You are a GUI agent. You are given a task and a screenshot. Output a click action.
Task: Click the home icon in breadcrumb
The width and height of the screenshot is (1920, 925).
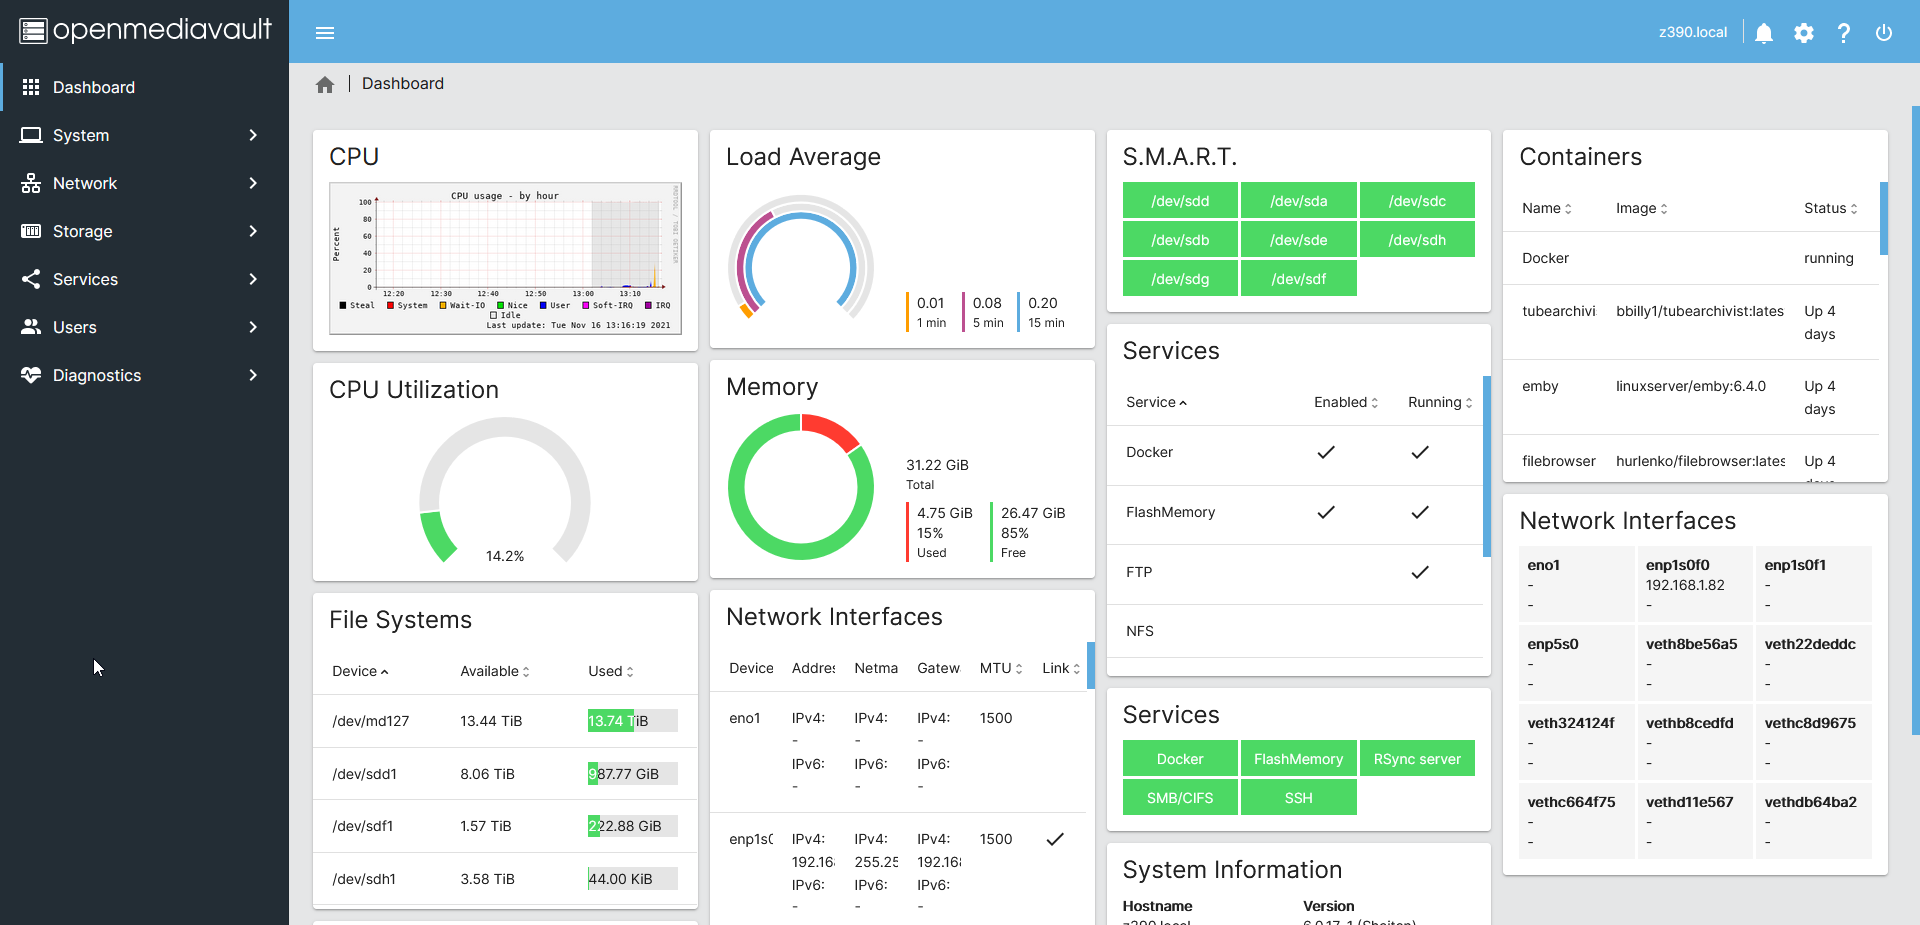(324, 85)
